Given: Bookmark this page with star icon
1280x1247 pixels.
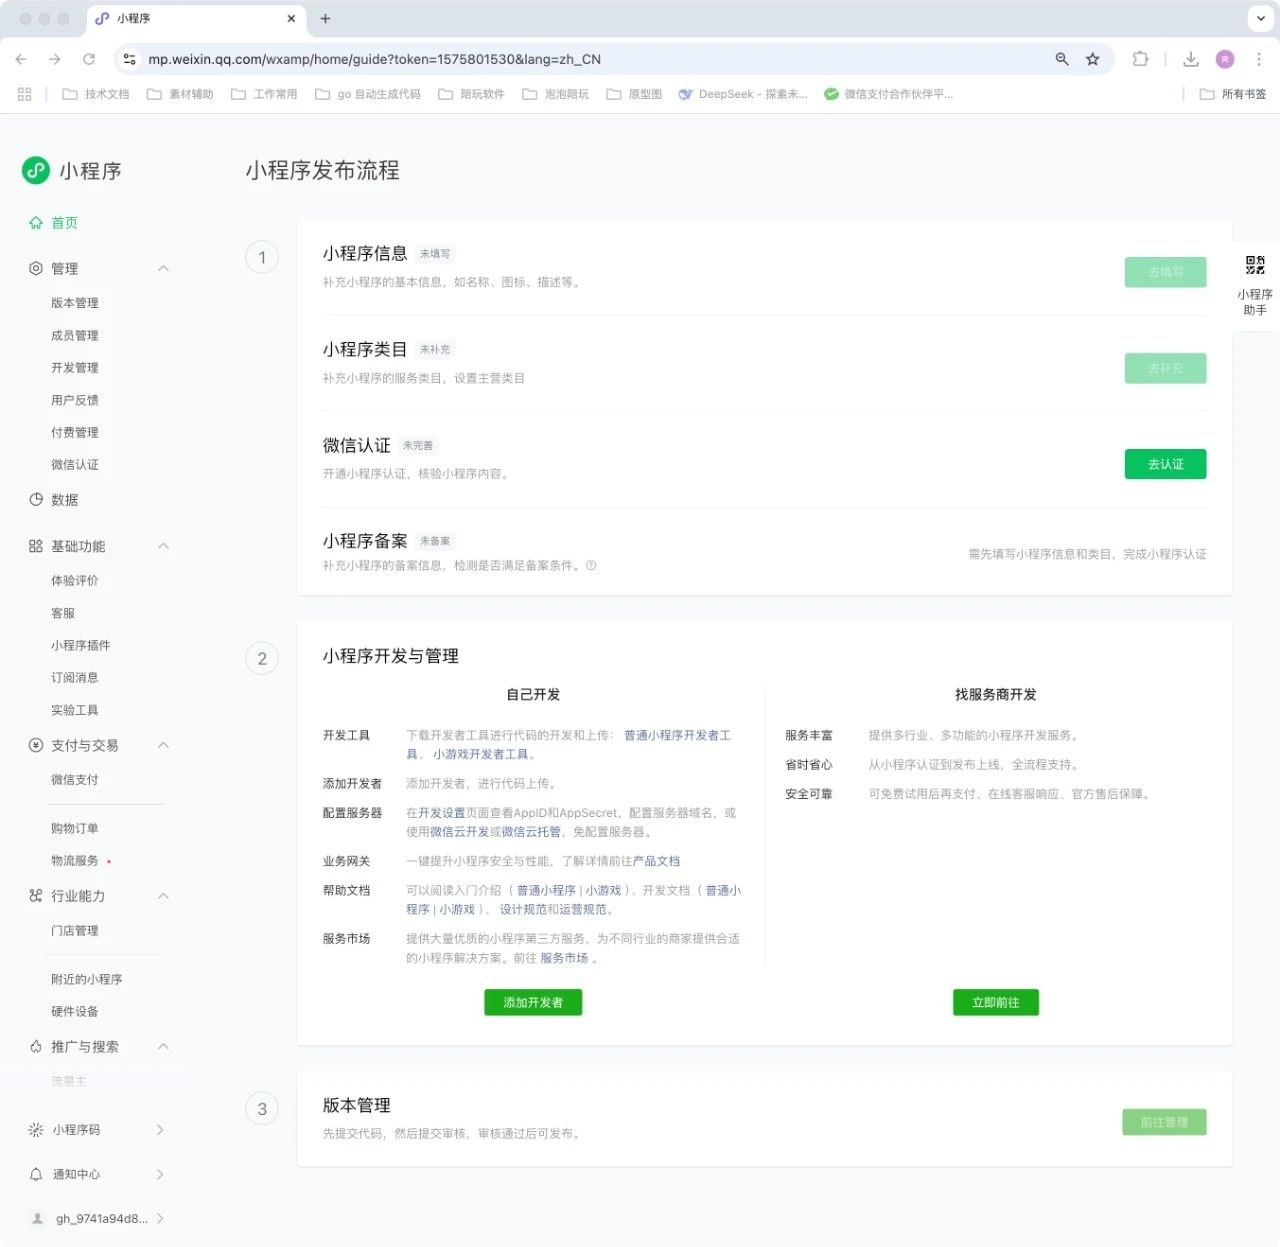Looking at the screenshot, I should [1093, 59].
